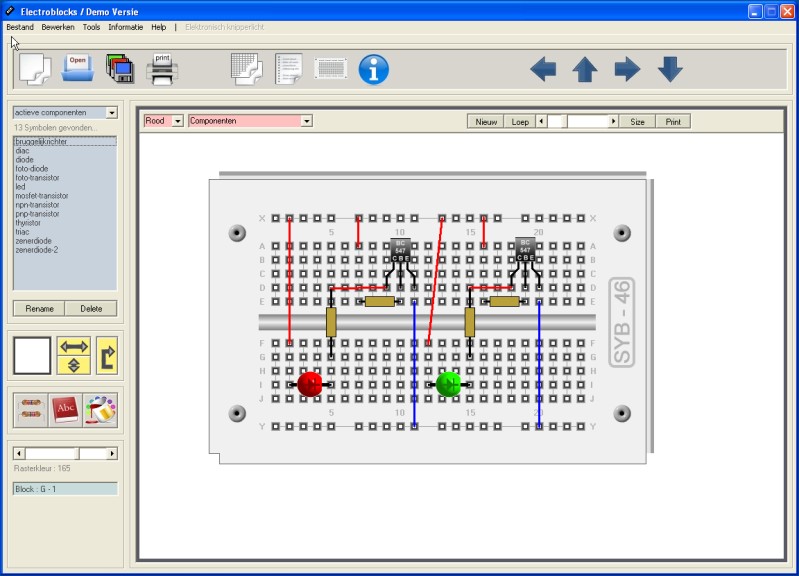This screenshot has height=576, width=799.
Task: Click the white symbol preview box
Action: coord(32,355)
